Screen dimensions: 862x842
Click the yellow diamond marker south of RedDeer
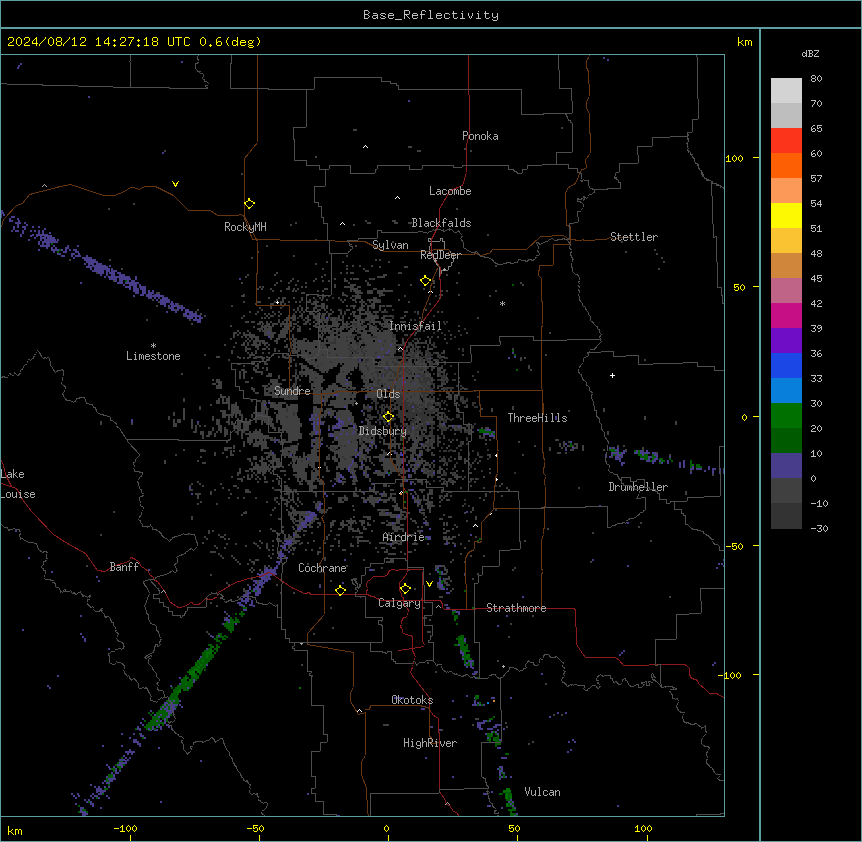[x=425, y=281]
